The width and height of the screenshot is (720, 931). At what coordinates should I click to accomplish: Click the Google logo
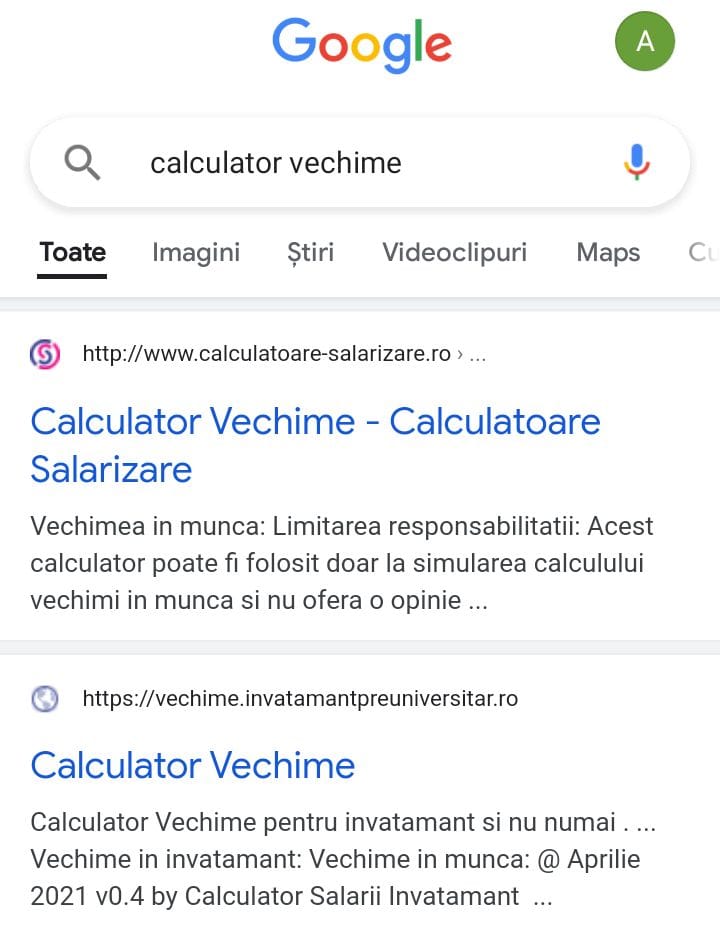point(362,44)
